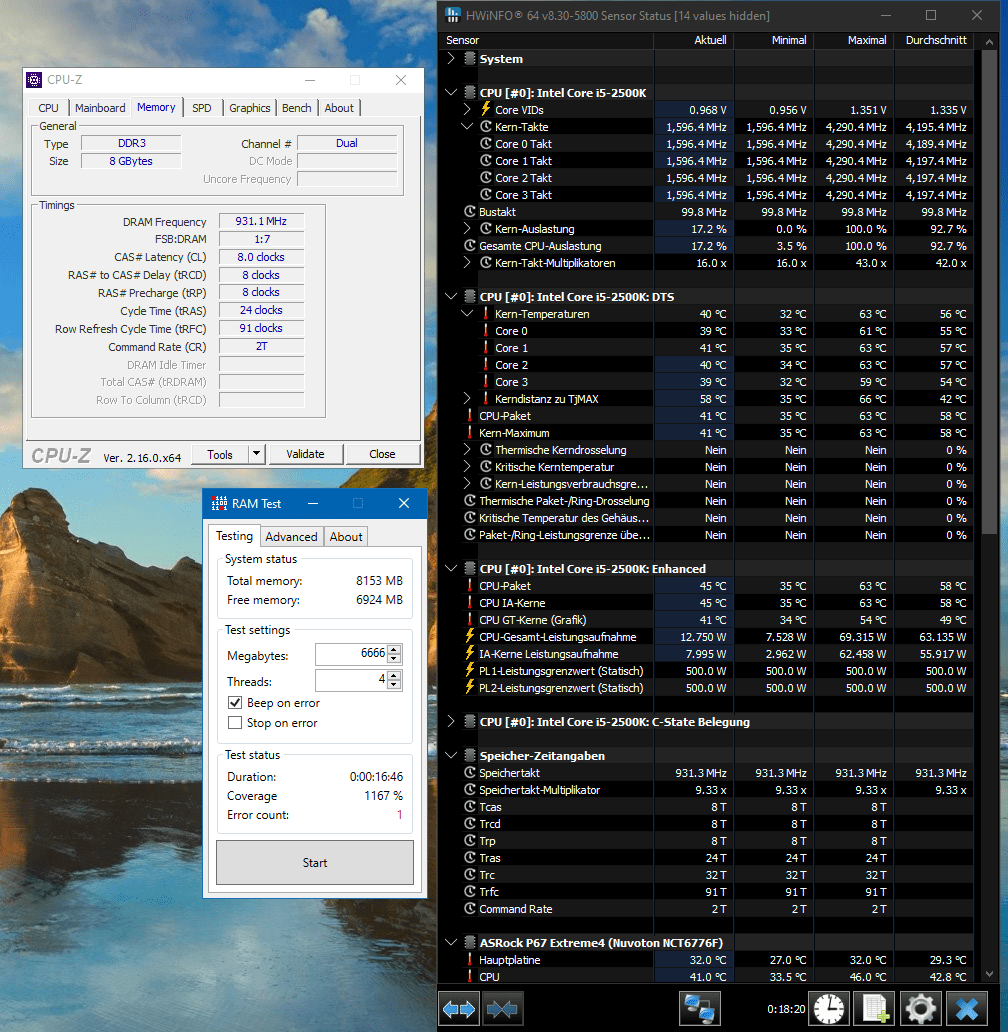Image resolution: width=1008 pixels, height=1032 pixels.
Task: Expand the Kern-Auslastung row
Action: click(x=467, y=228)
